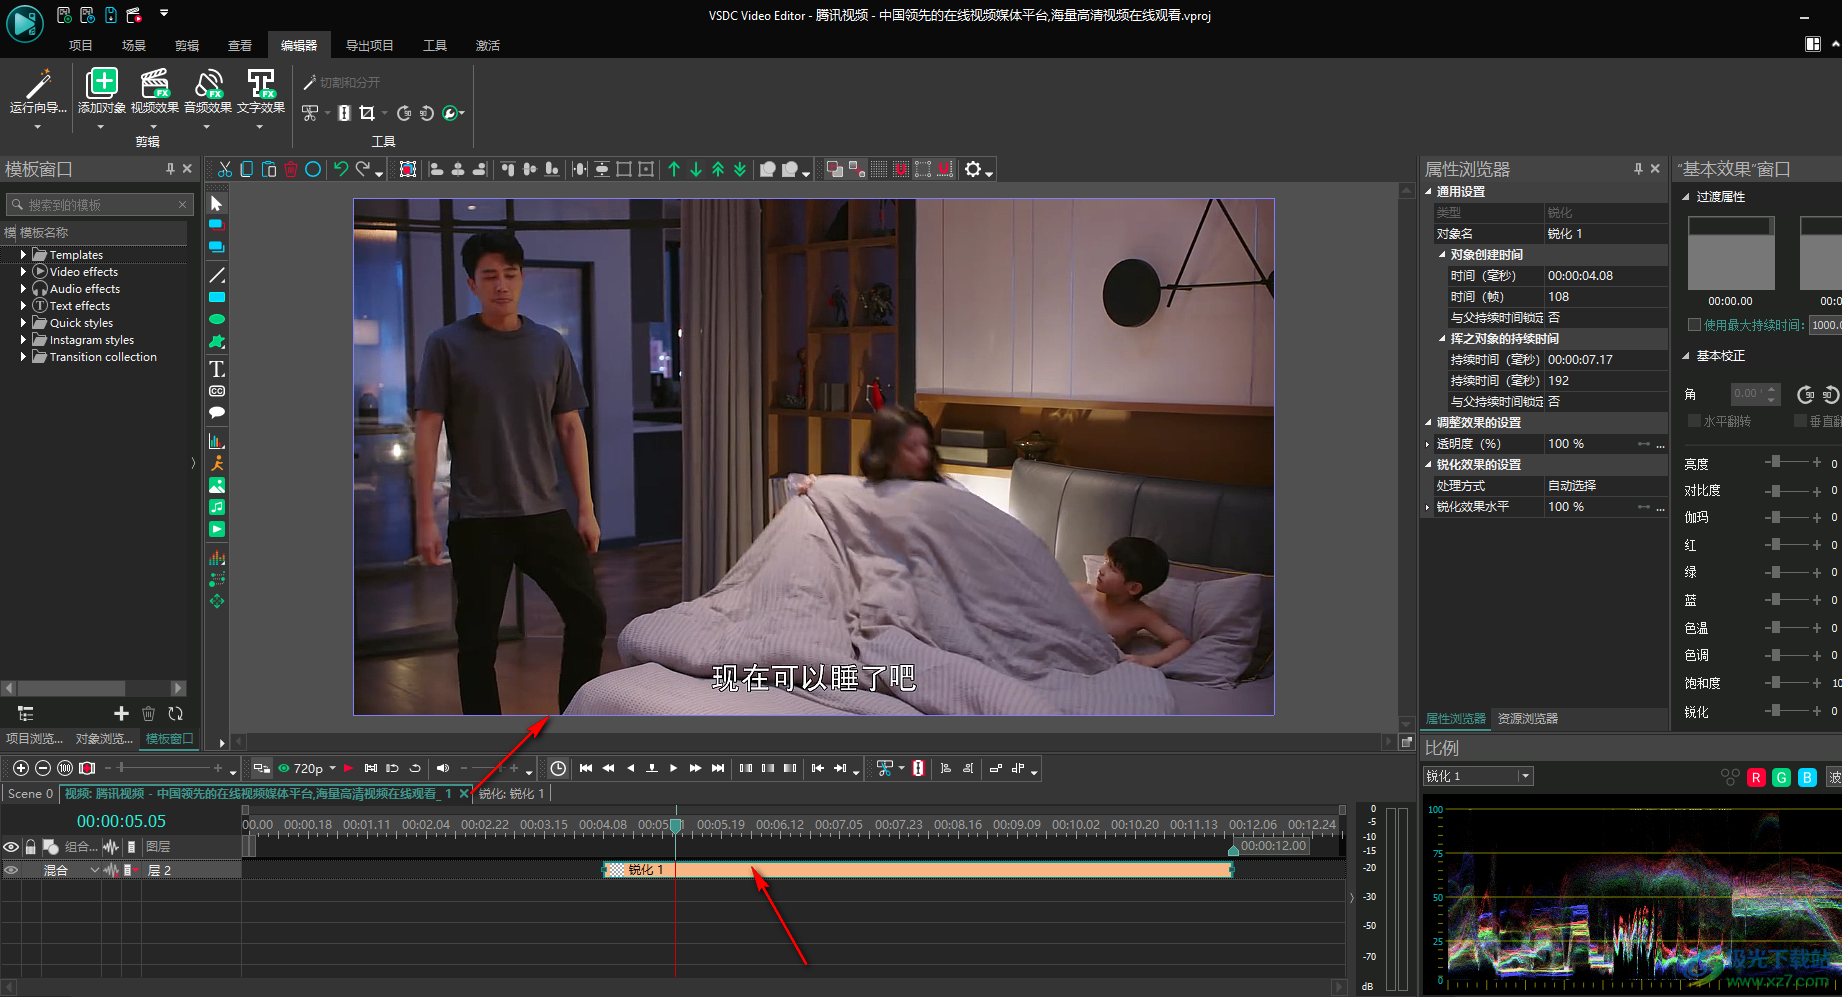Collapse the 锐化效果的设置 section

(x=1428, y=464)
